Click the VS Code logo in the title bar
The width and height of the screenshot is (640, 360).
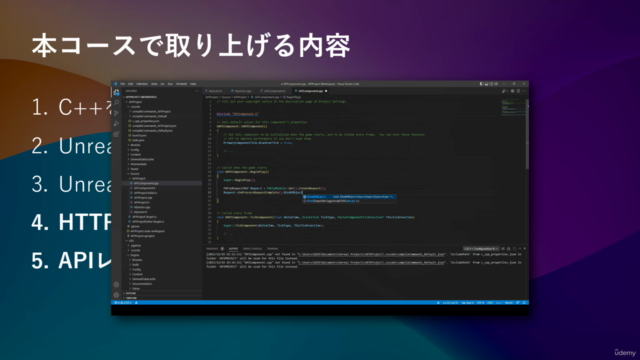click(x=115, y=84)
